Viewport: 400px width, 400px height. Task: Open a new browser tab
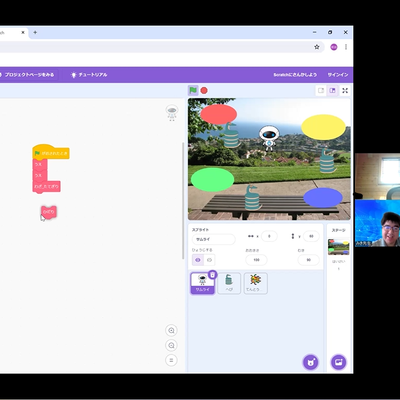[35, 32]
